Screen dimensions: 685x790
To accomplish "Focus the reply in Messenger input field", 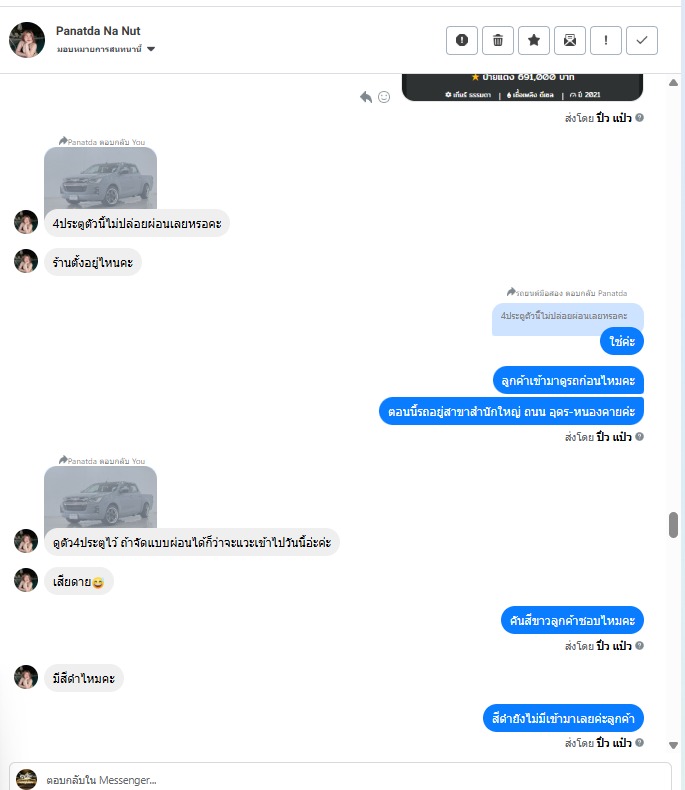I will [x=340, y=779].
